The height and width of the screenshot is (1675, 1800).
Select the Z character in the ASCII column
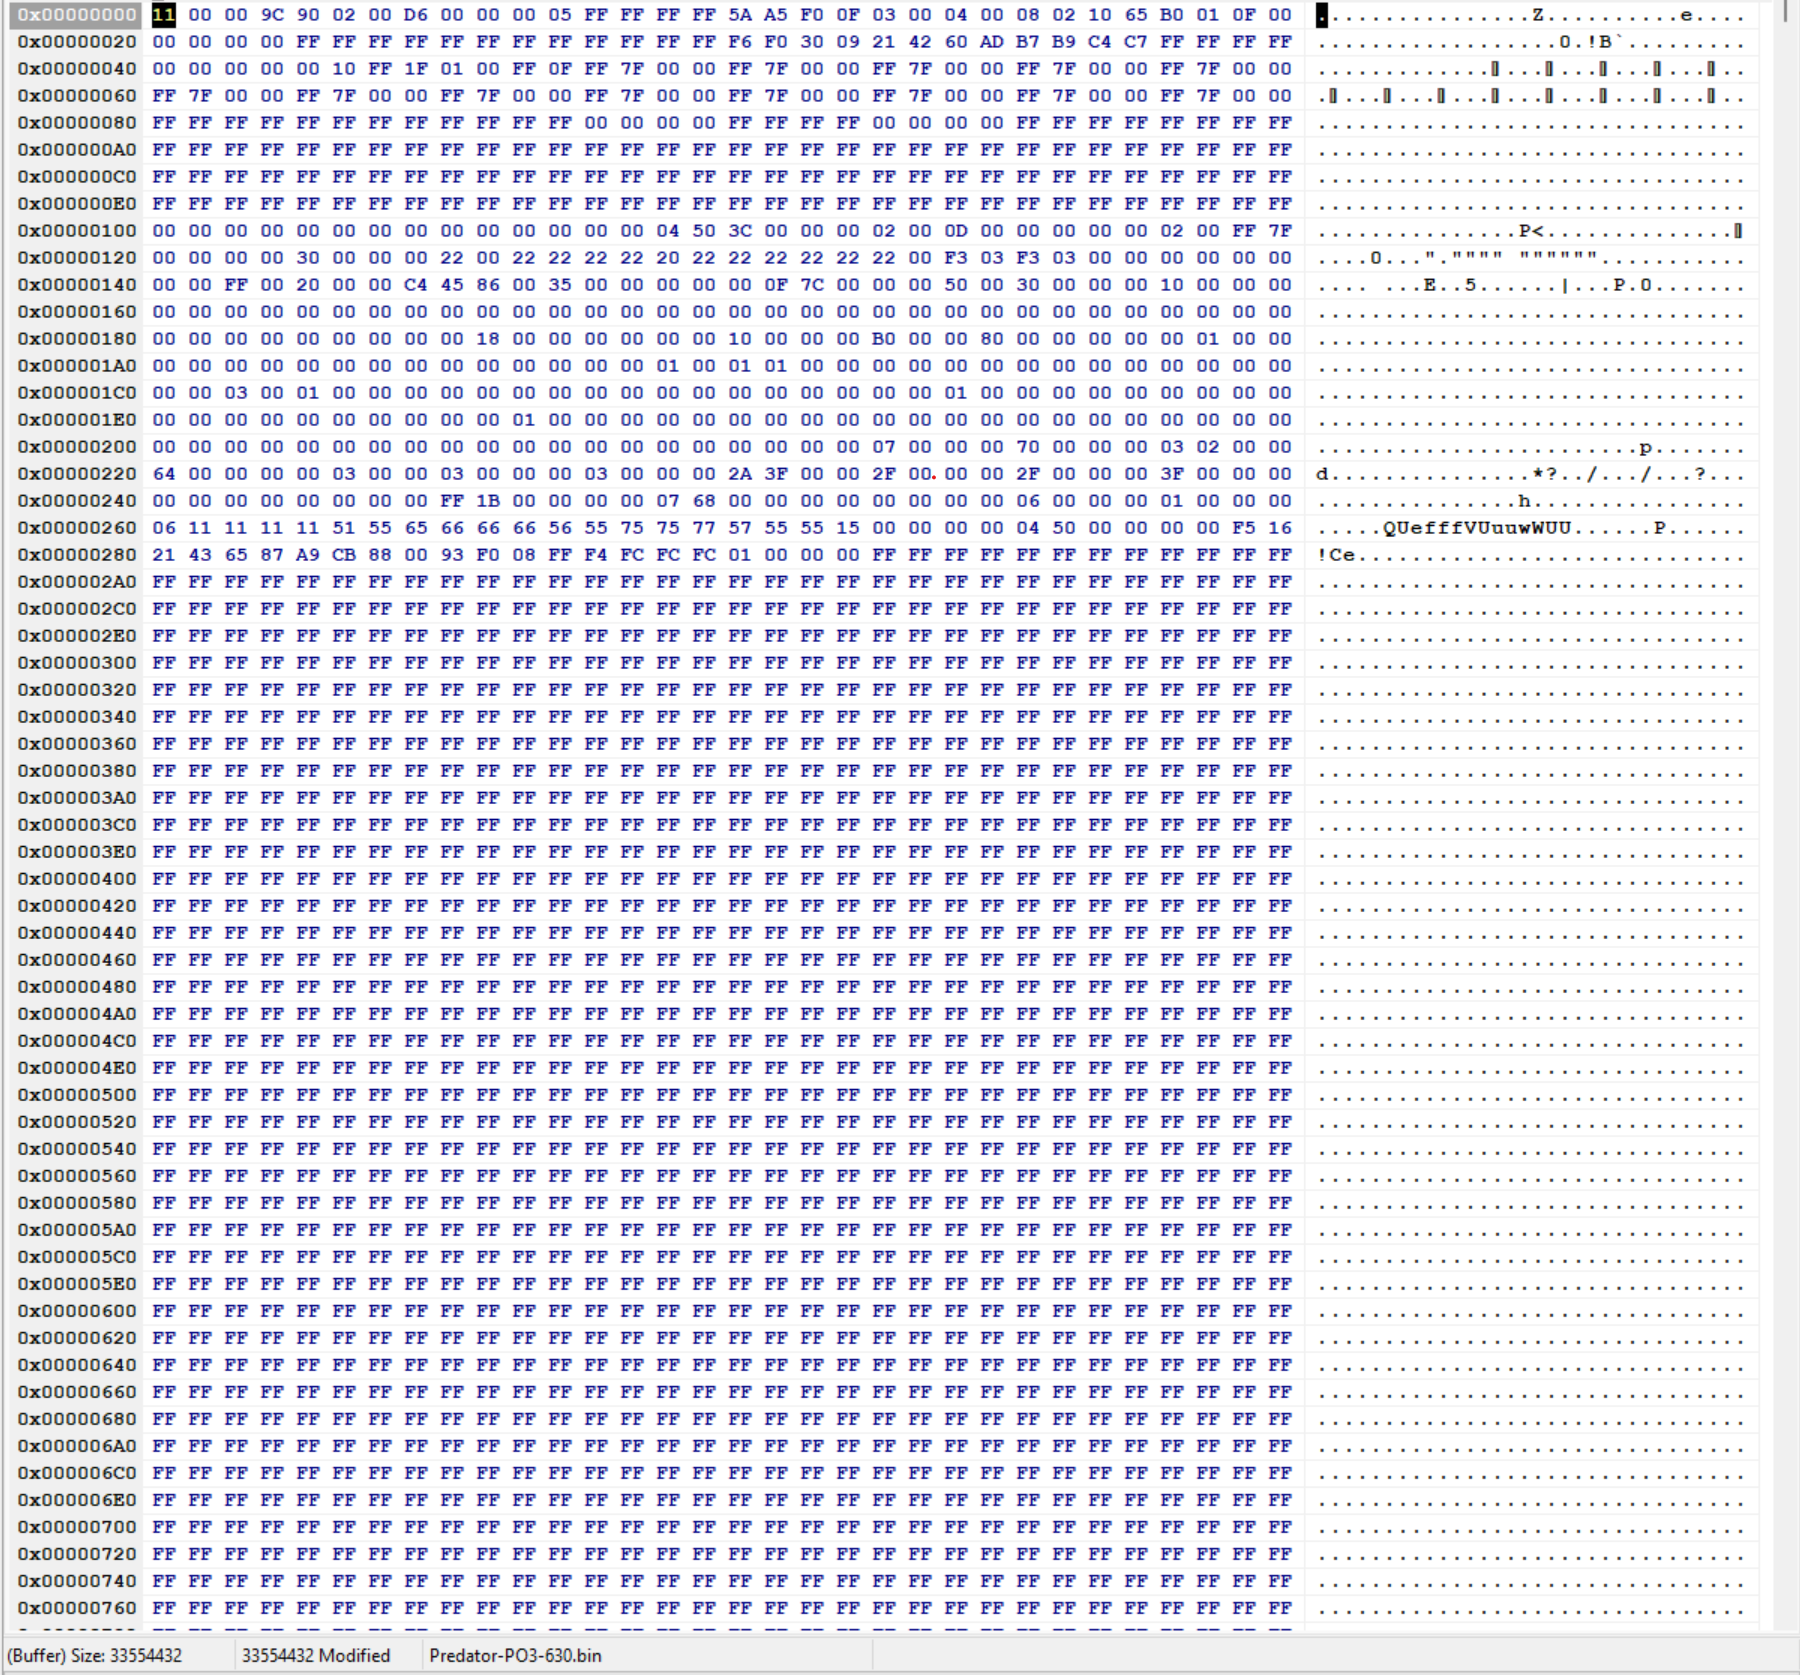pos(1538,15)
